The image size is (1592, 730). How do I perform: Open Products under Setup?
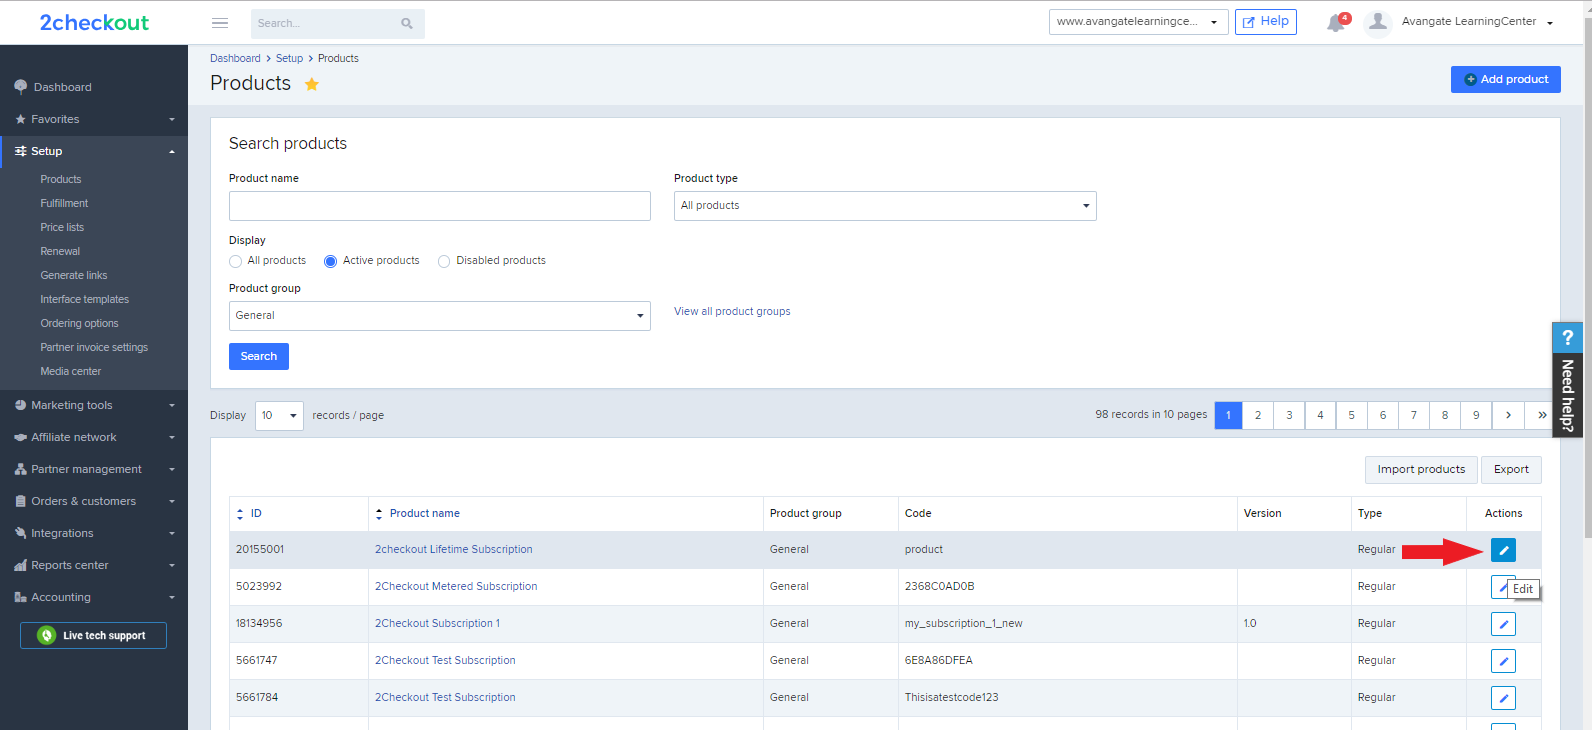click(x=61, y=180)
